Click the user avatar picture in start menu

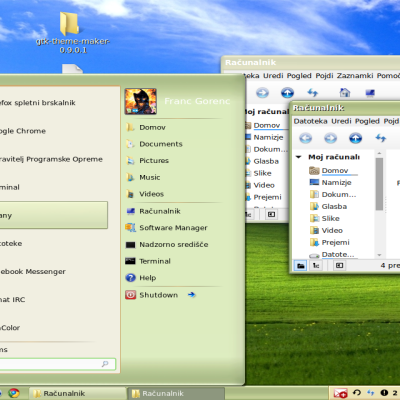[141, 101]
